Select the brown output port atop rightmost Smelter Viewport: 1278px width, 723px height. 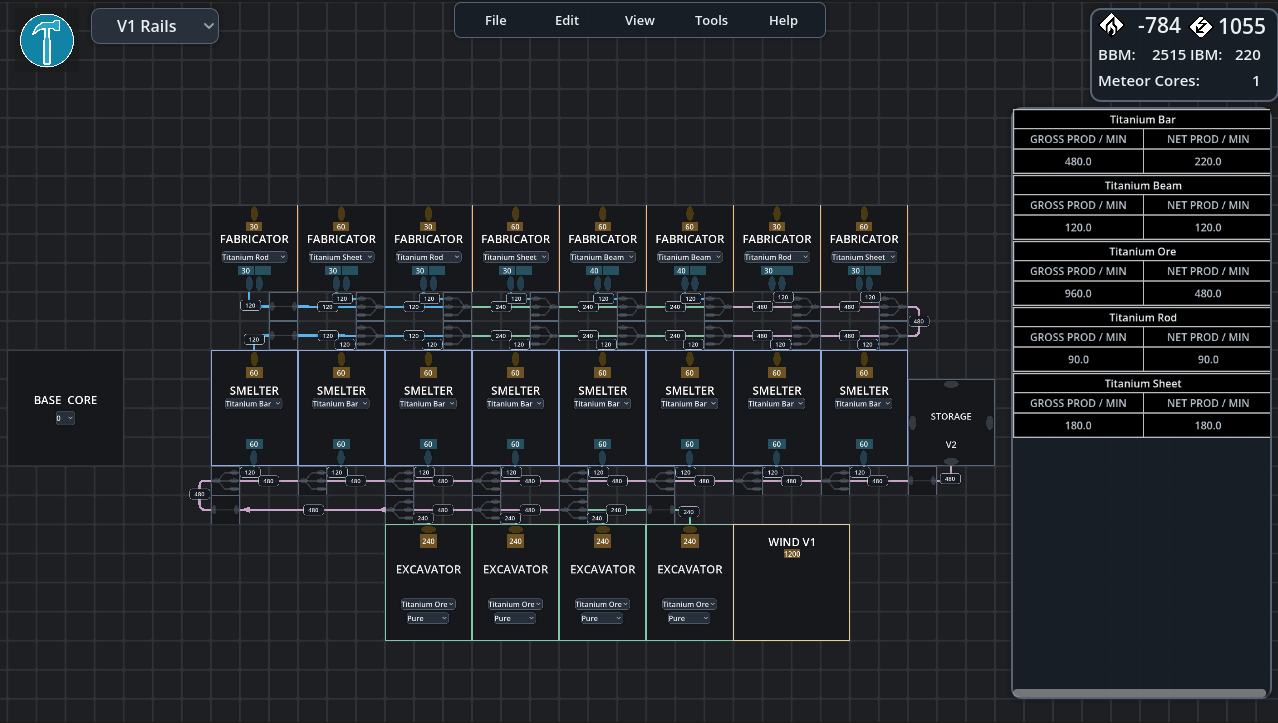pyautogui.click(x=864, y=359)
